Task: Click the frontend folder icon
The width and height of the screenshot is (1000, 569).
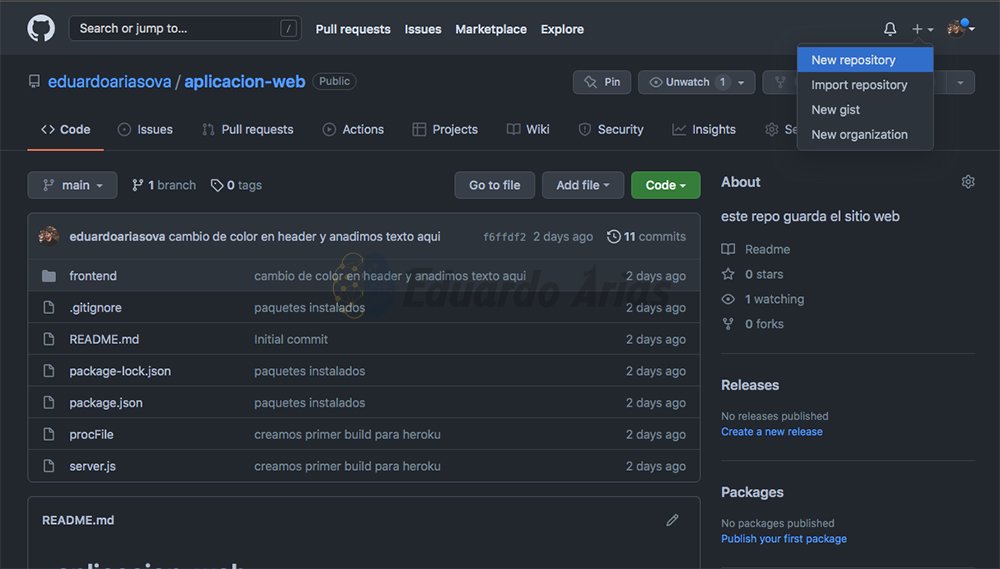Action: [48, 276]
